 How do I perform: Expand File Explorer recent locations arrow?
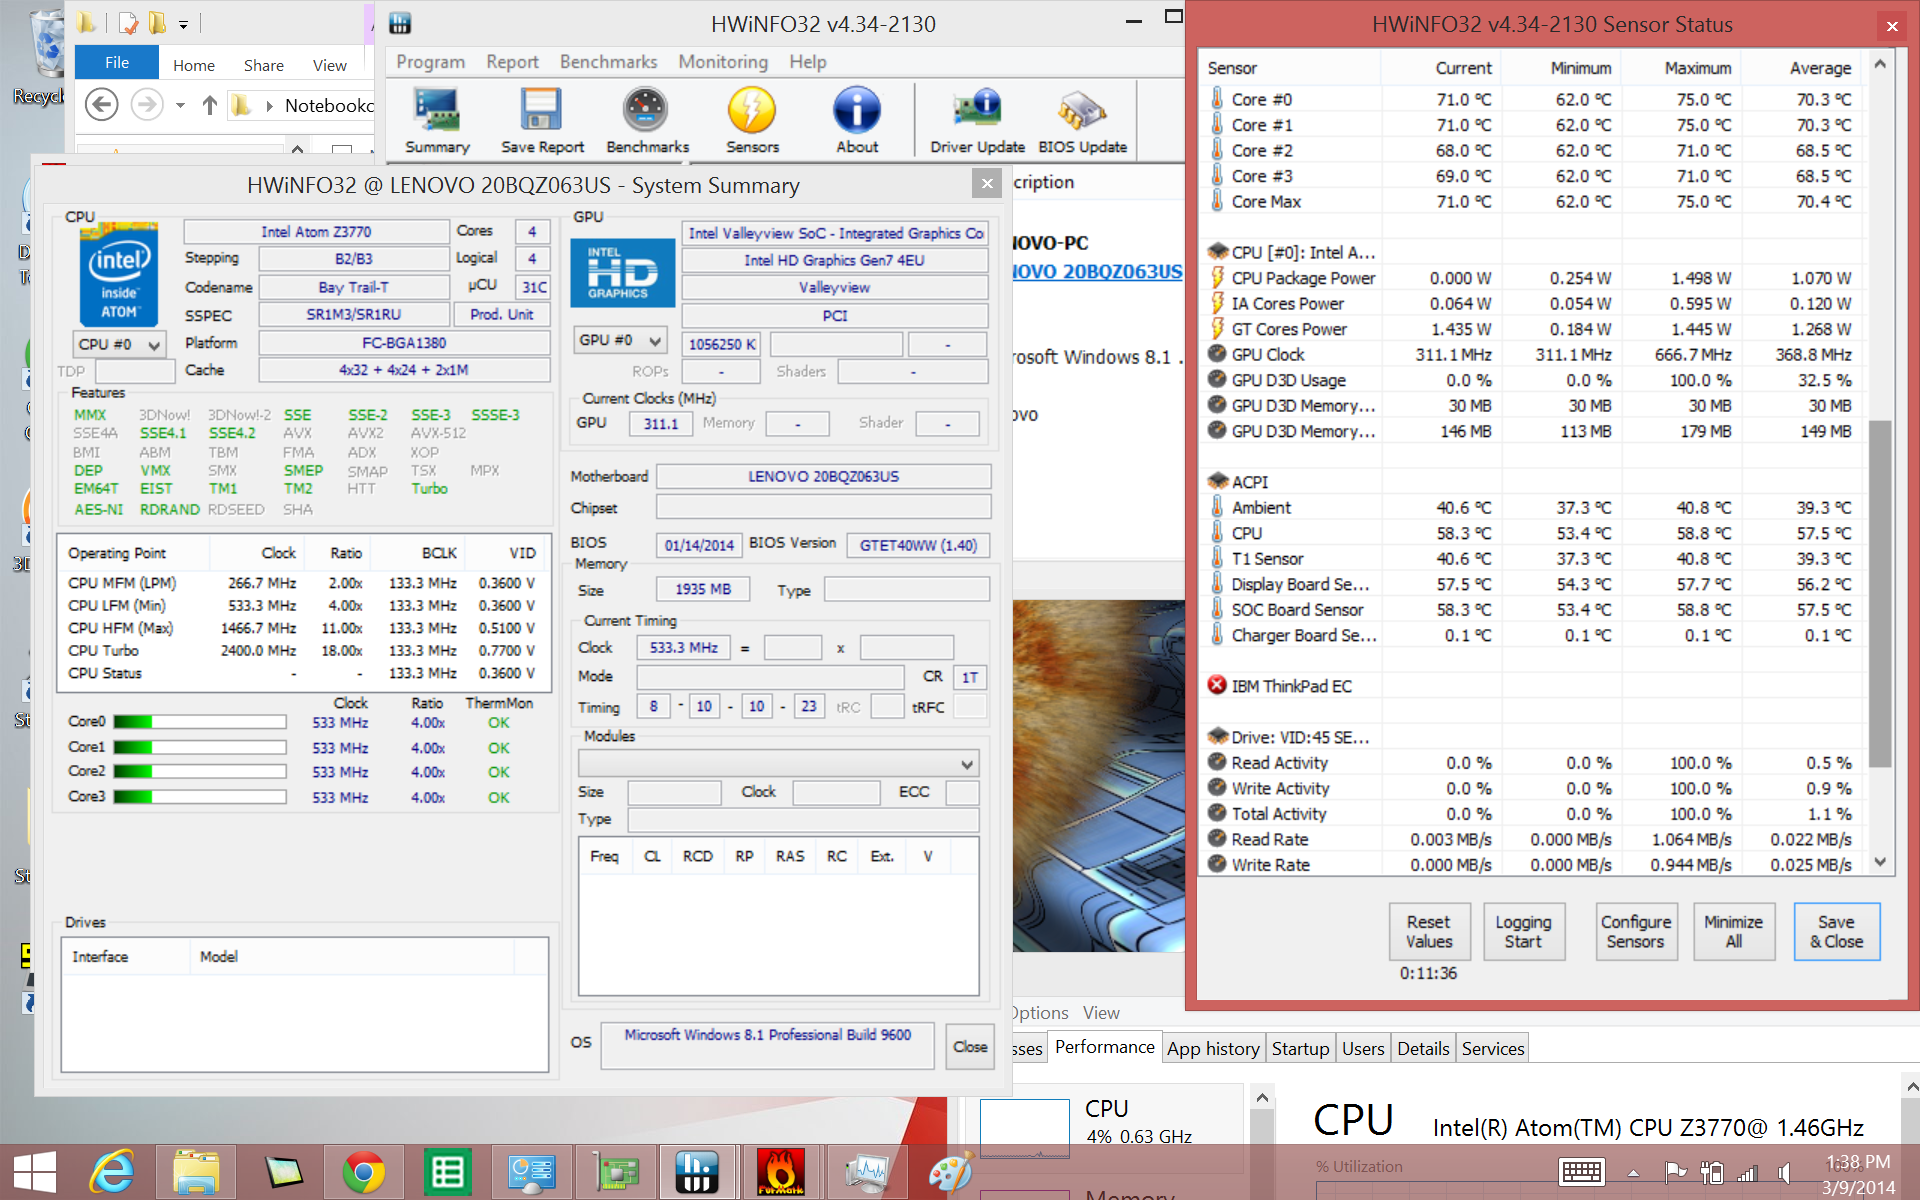[180, 105]
